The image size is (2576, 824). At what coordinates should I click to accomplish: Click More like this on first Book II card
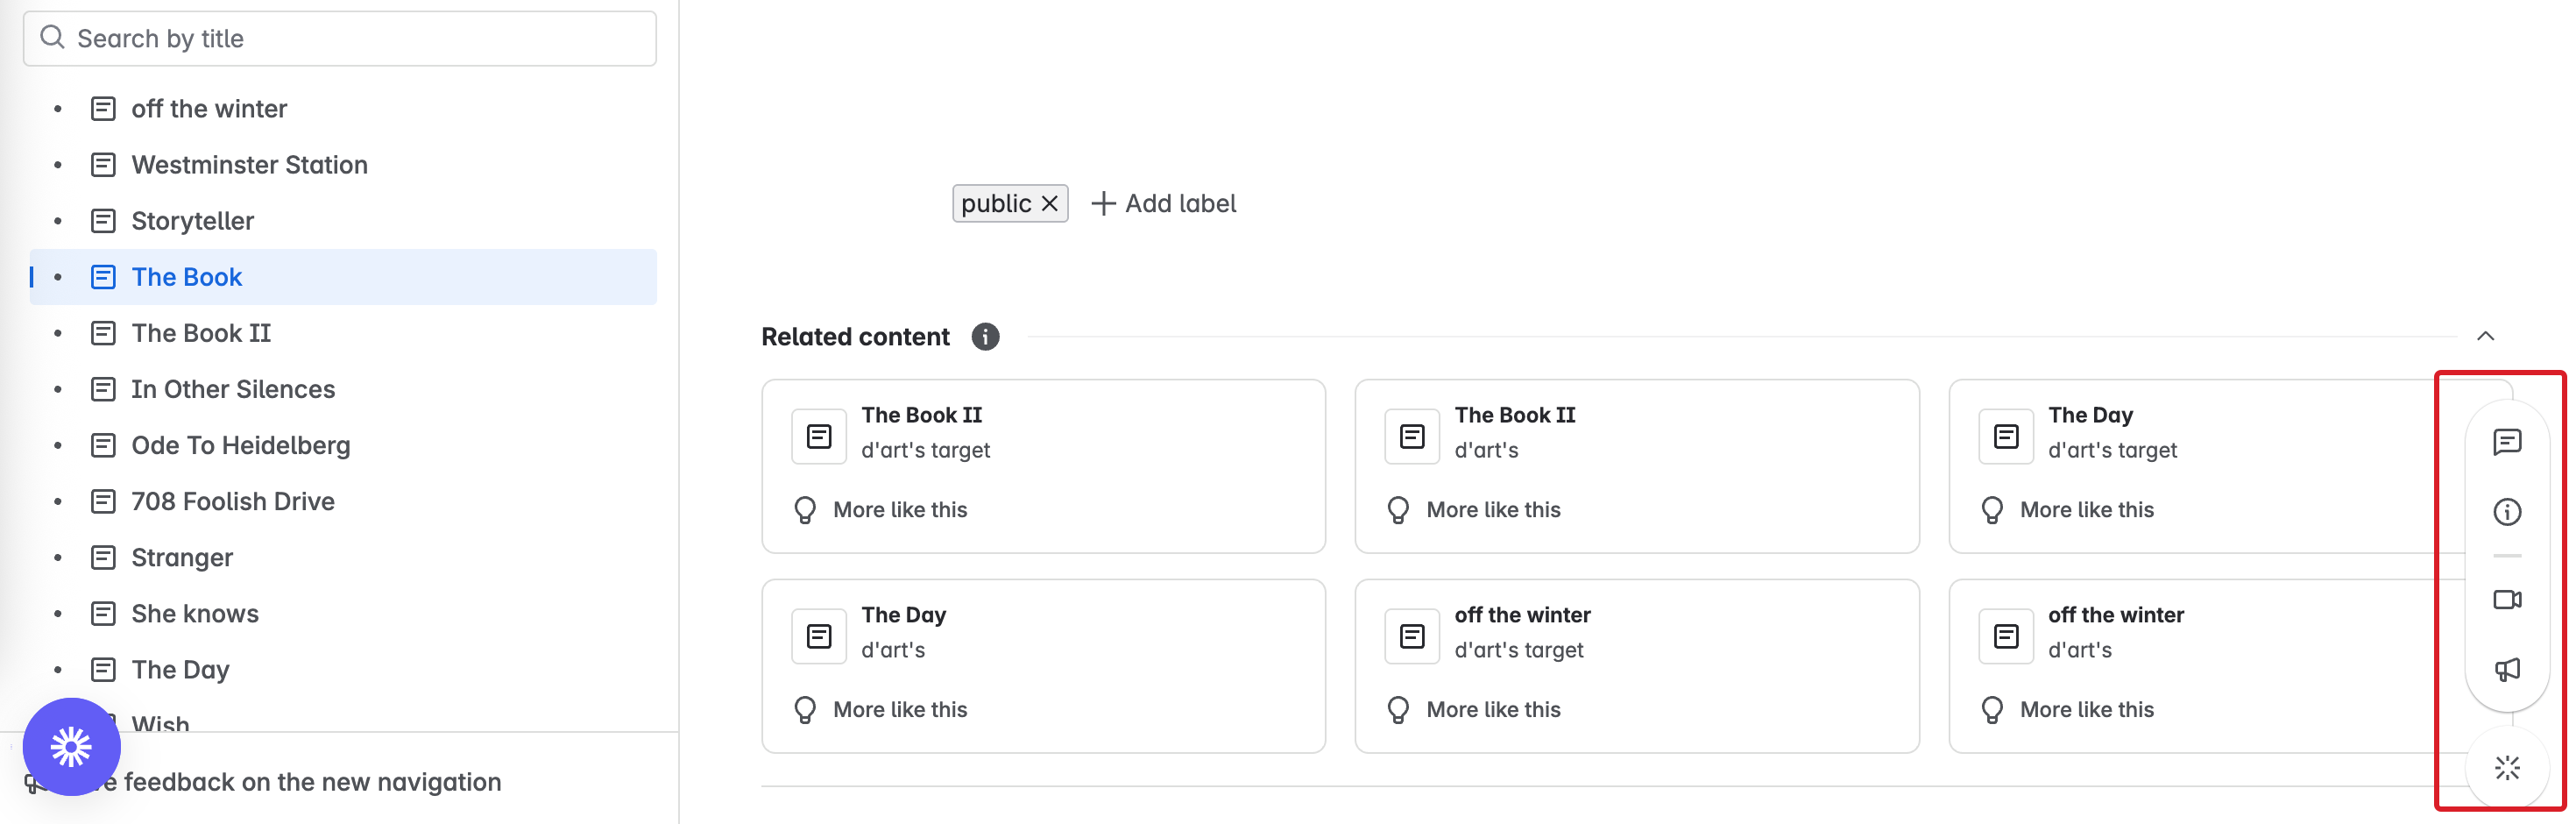899,509
